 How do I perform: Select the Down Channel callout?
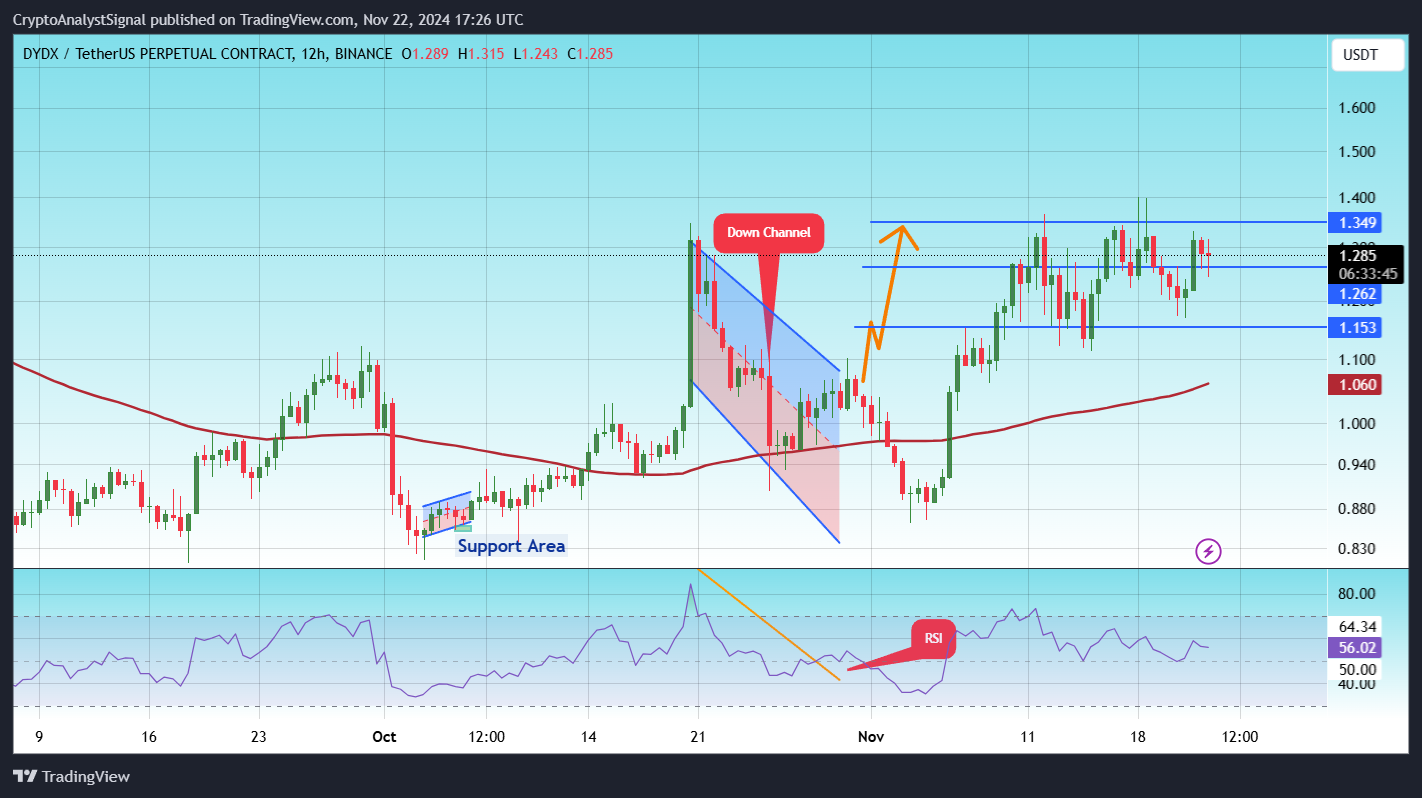pos(768,232)
